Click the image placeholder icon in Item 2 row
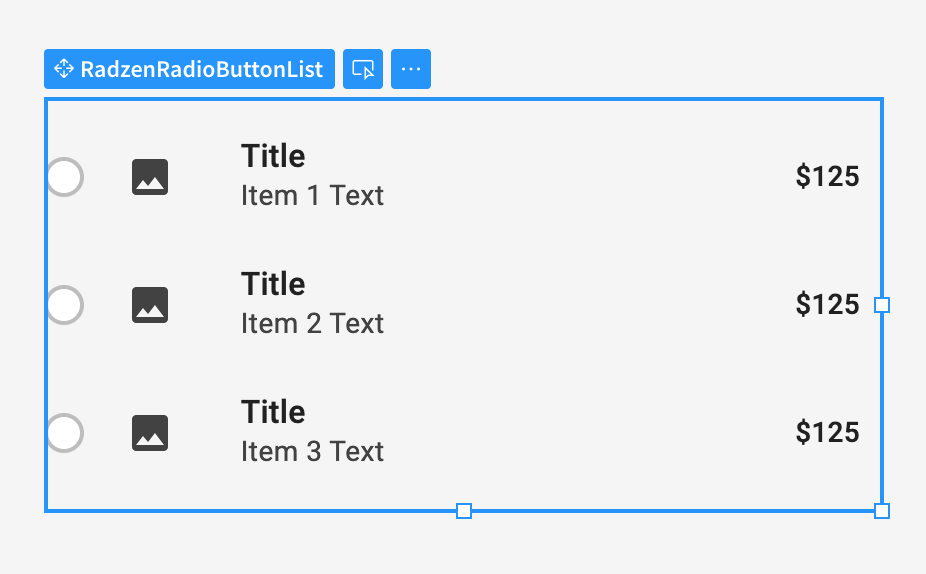The width and height of the screenshot is (926, 574). (150, 305)
